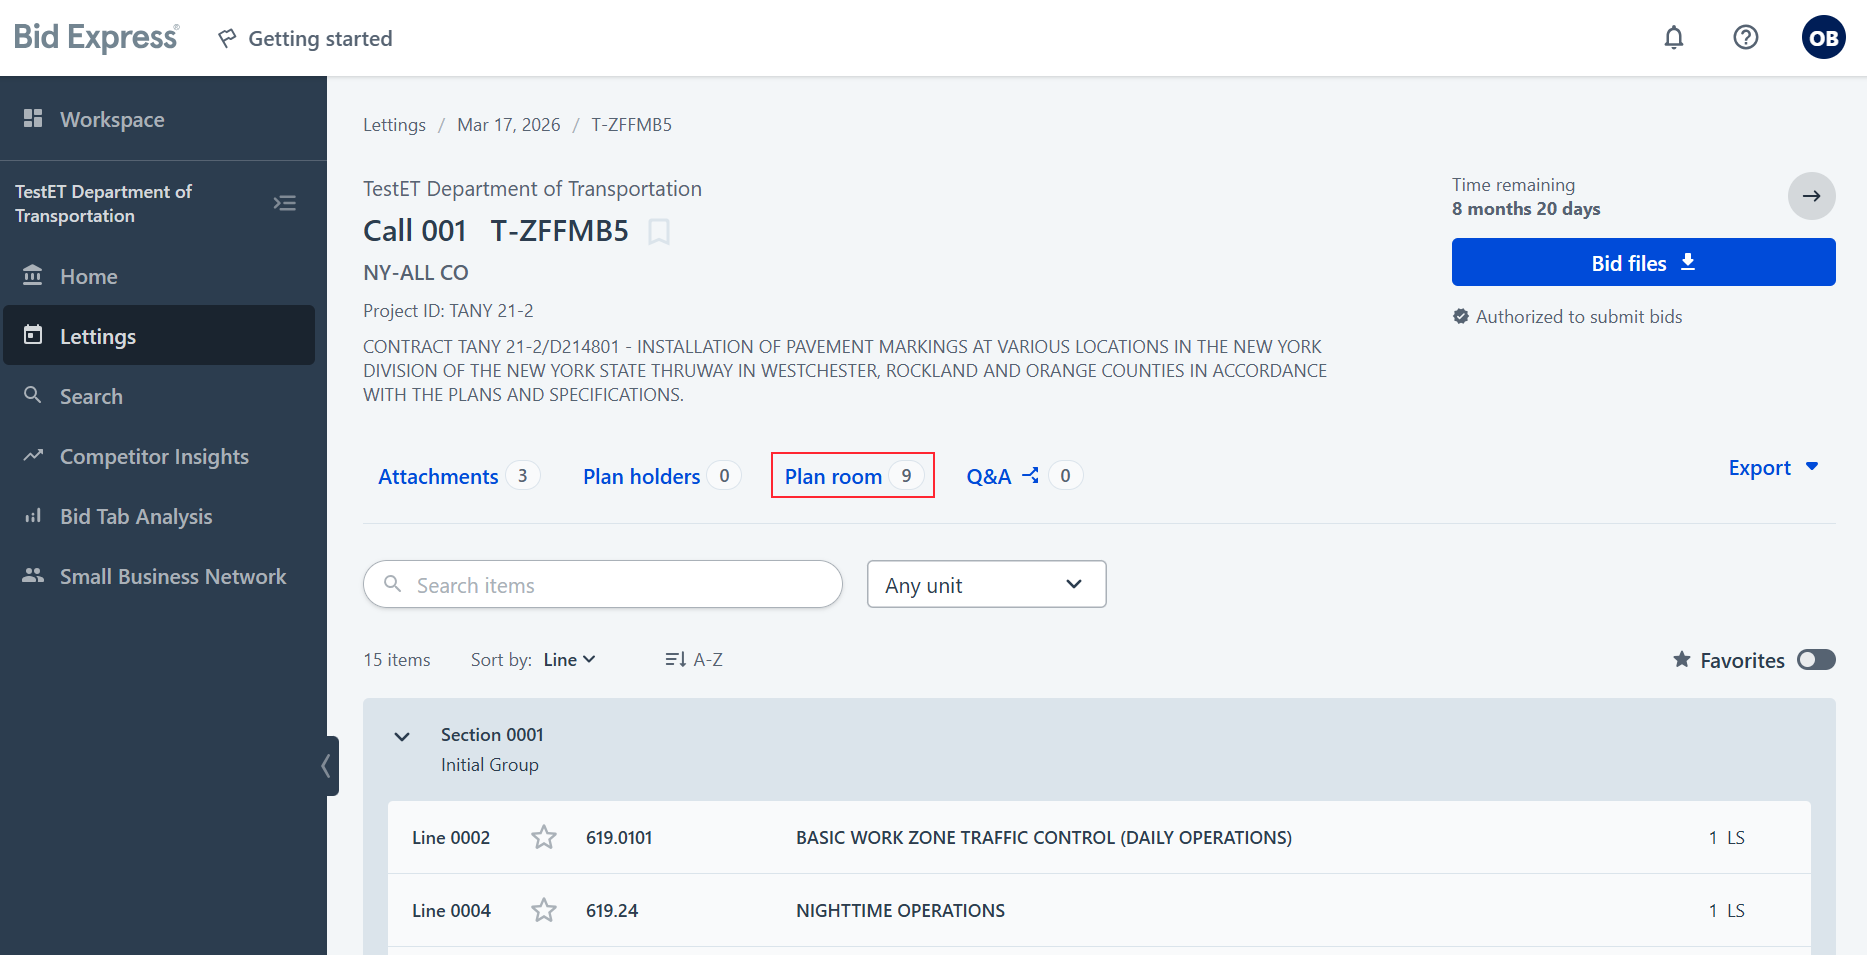Open Line 0002 item 619.0101 row
The height and width of the screenshot is (955, 1867).
[x=1099, y=837]
